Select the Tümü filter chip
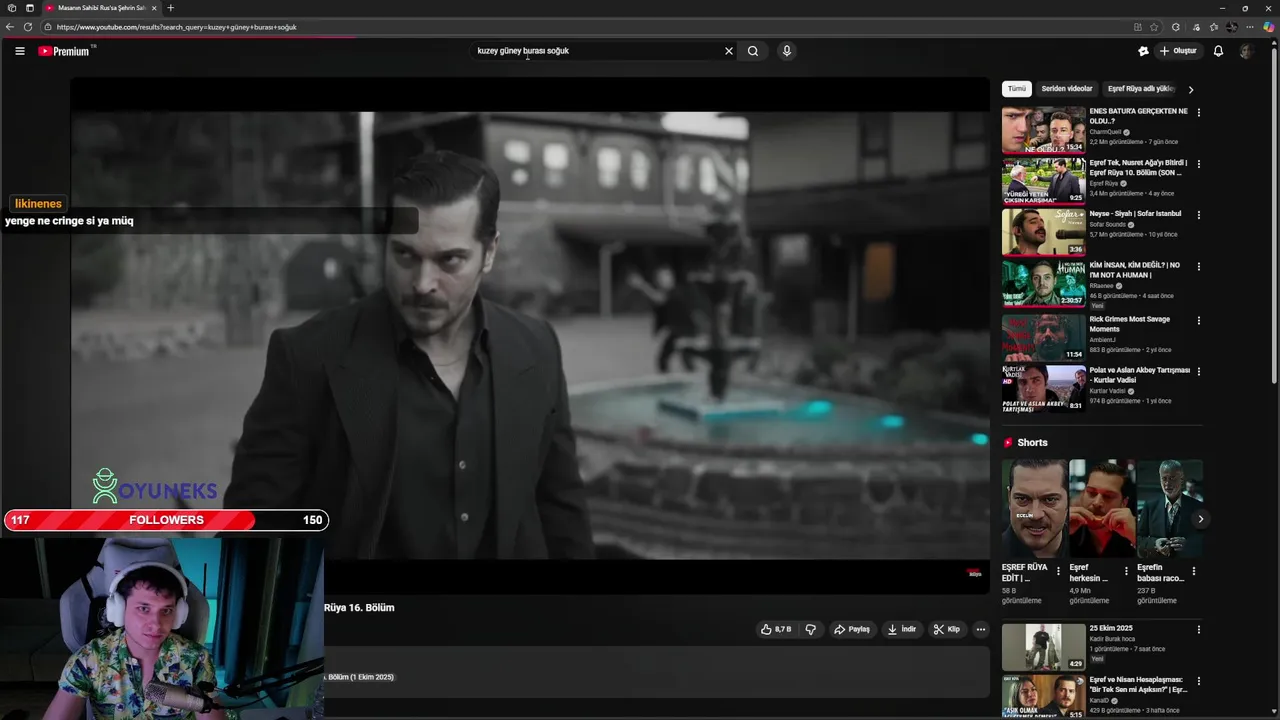The image size is (1280, 720). 1016,89
